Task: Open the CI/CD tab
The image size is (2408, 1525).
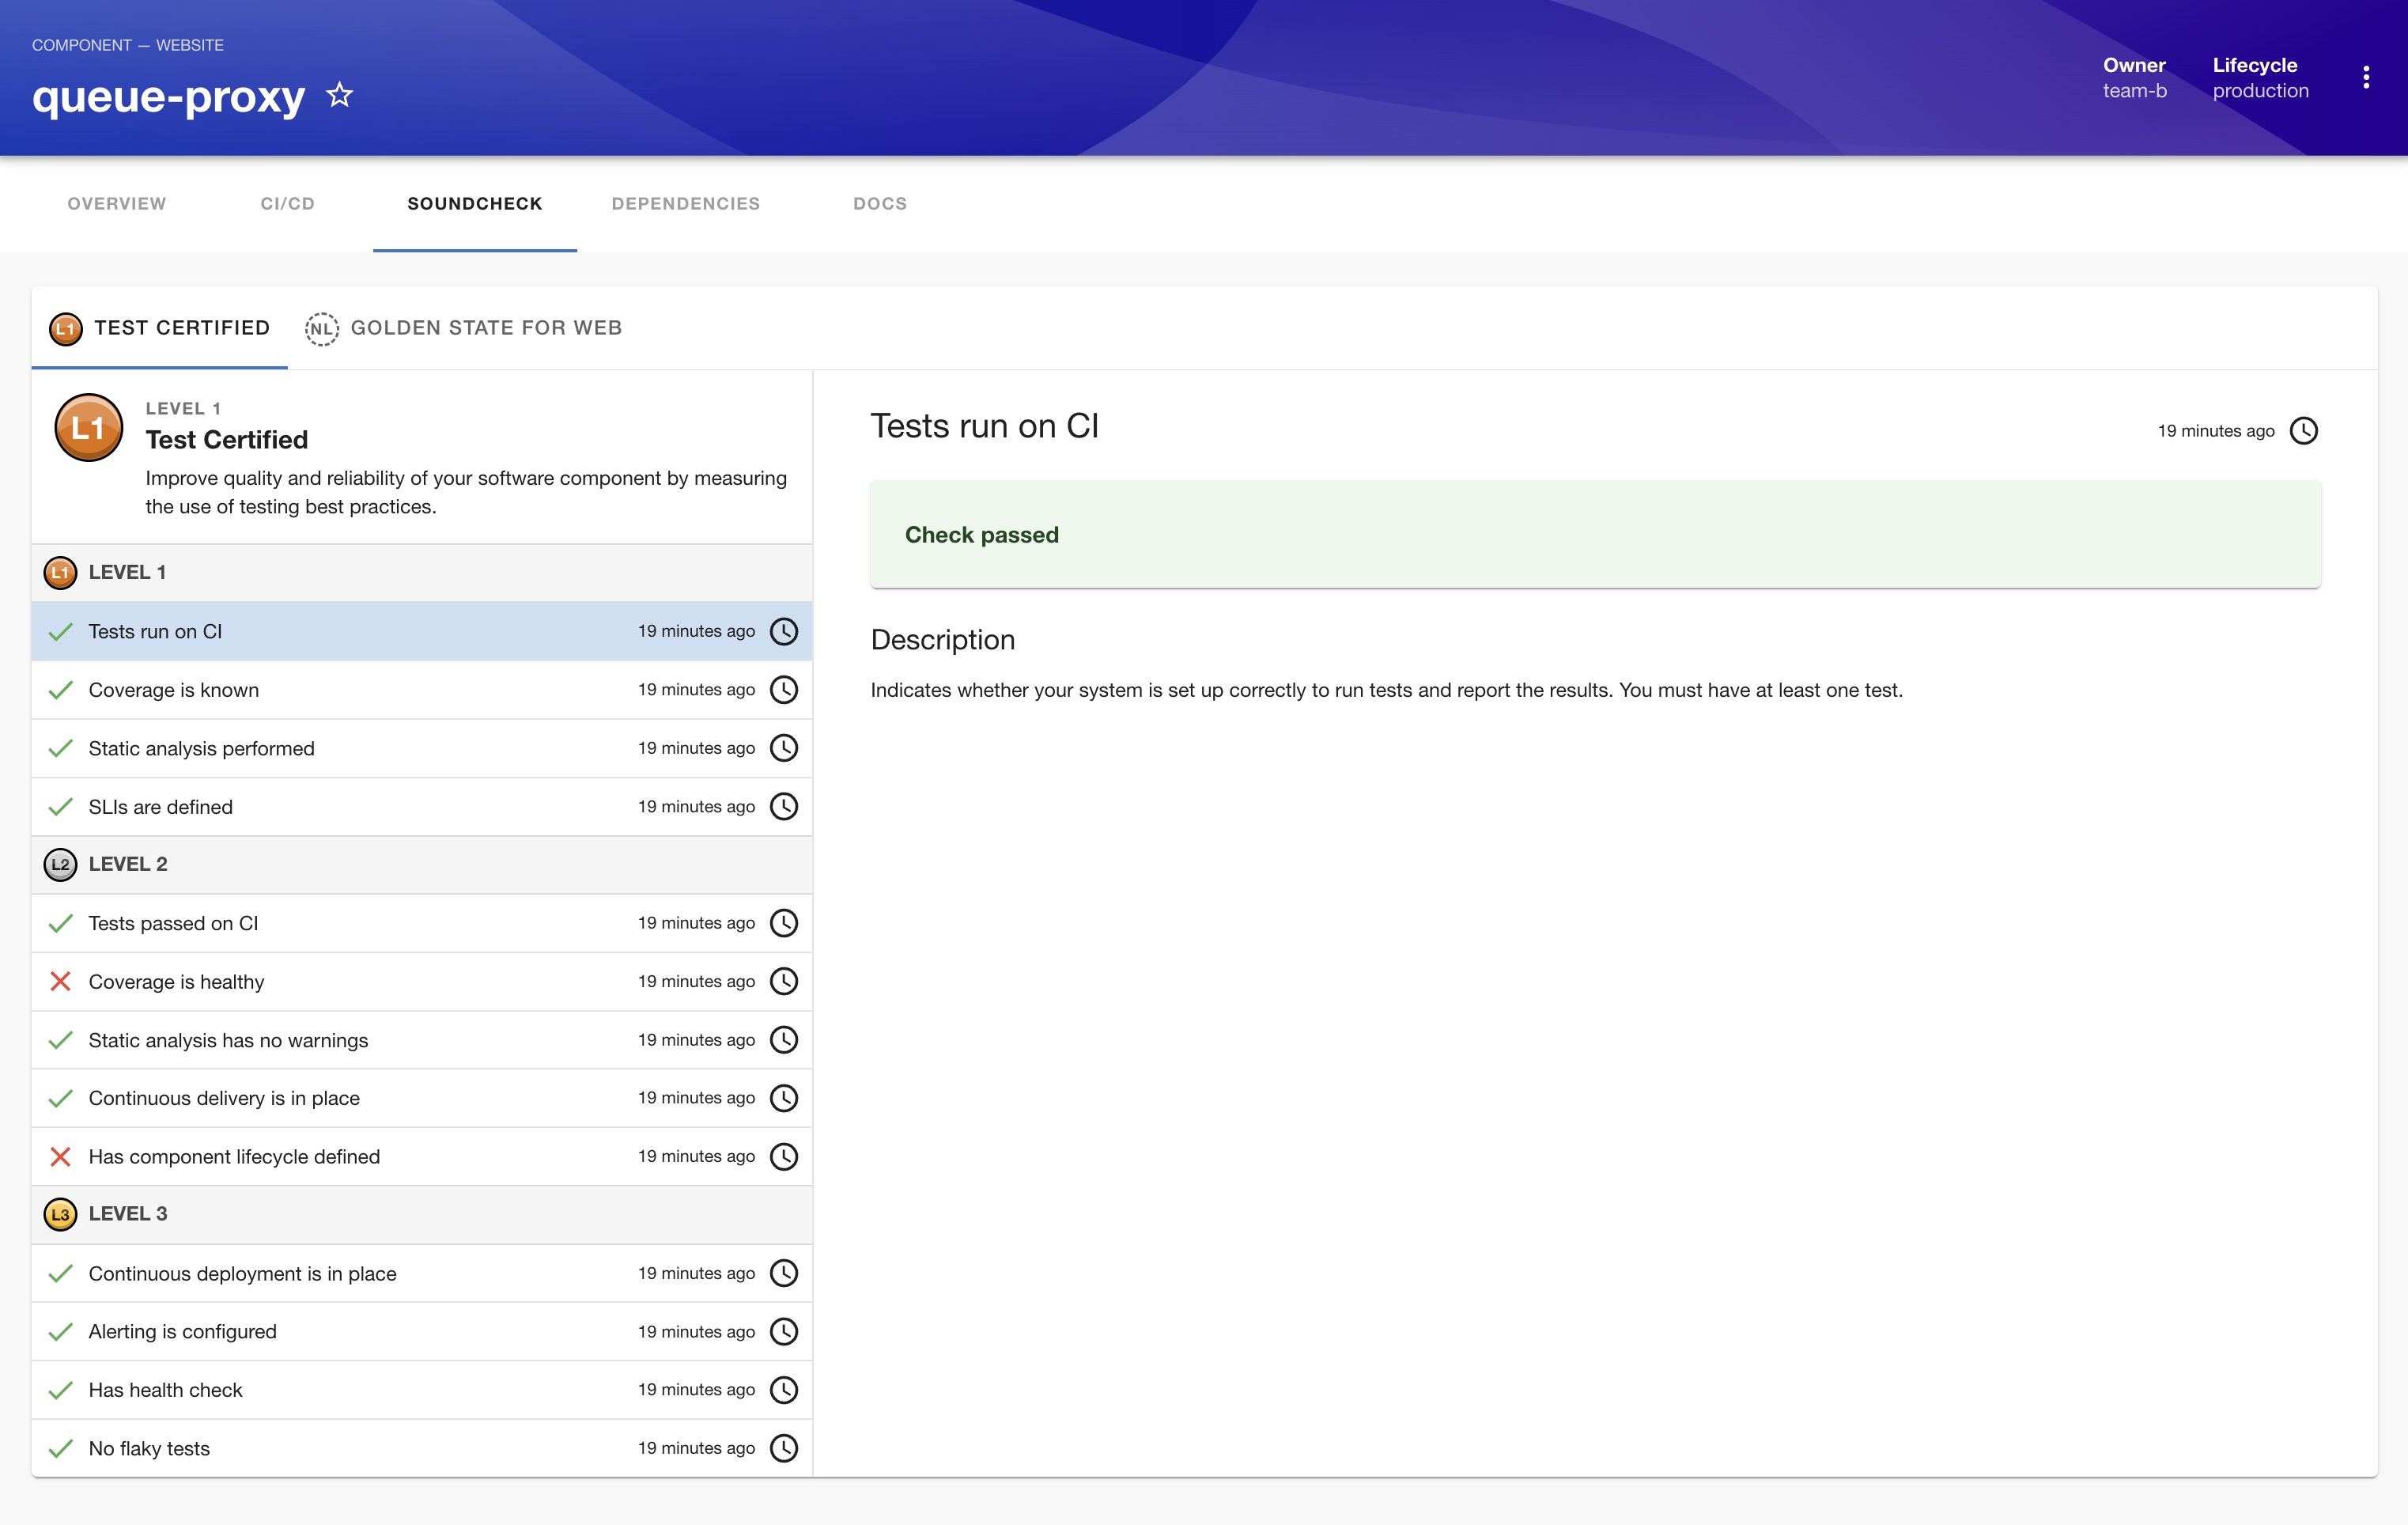Action: [x=287, y=203]
